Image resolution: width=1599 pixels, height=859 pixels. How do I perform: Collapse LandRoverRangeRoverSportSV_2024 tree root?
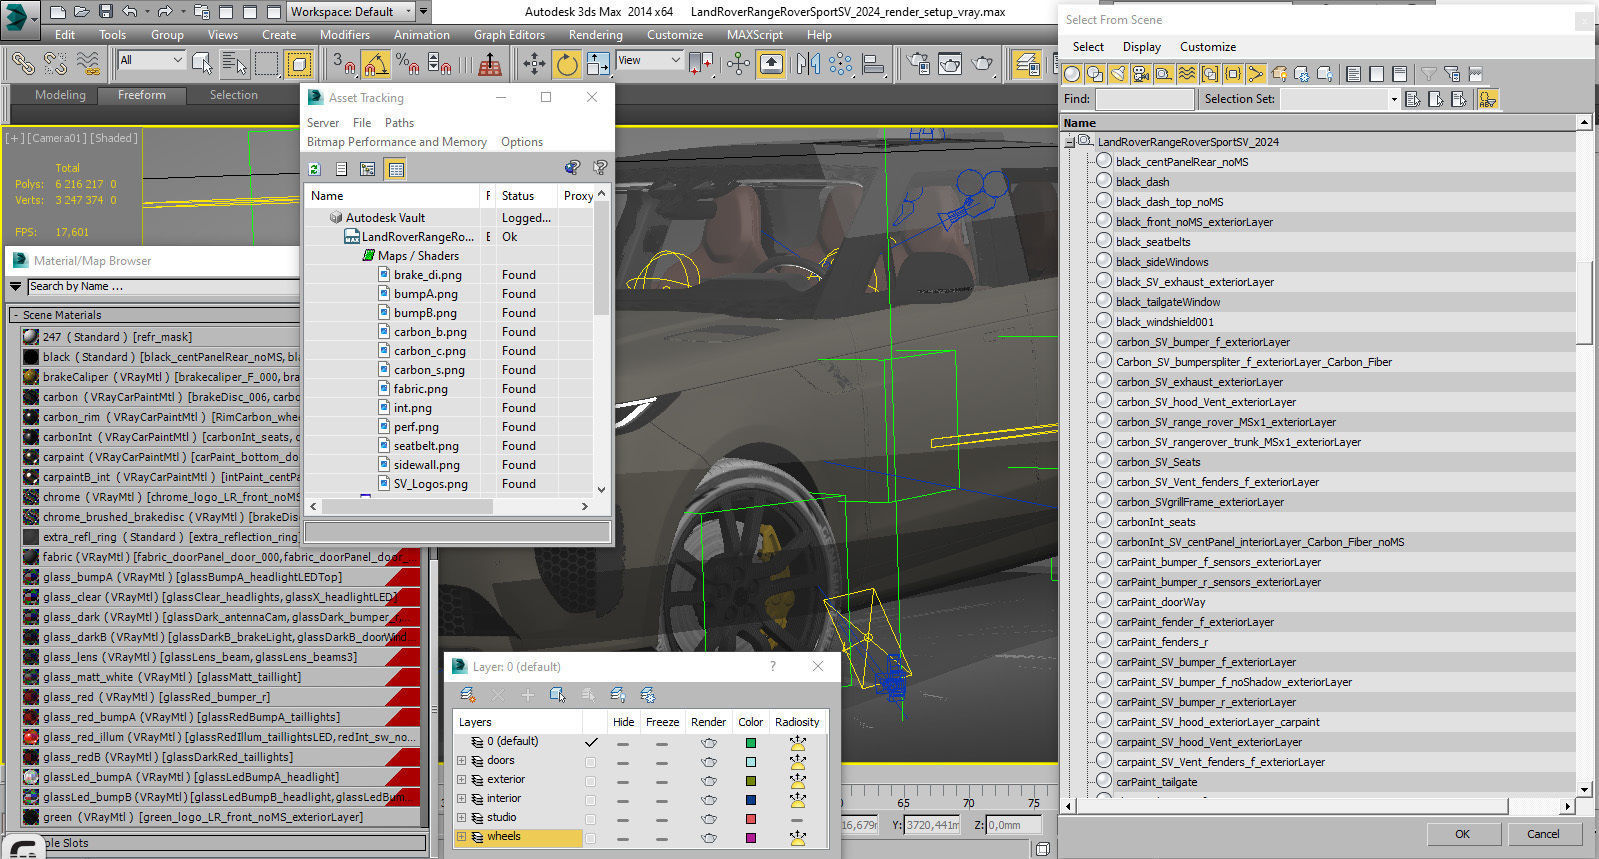tap(1069, 142)
